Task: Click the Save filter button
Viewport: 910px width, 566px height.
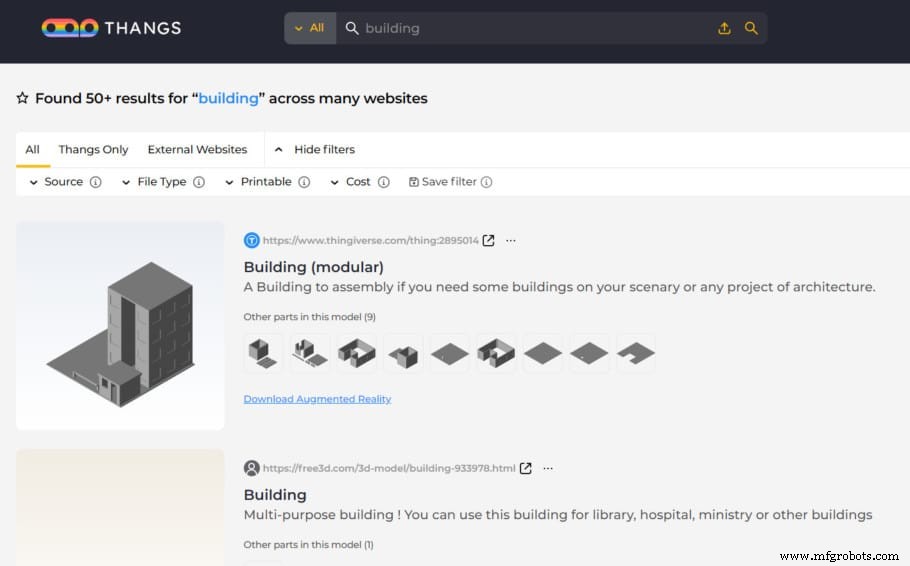Action: (x=443, y=182)
